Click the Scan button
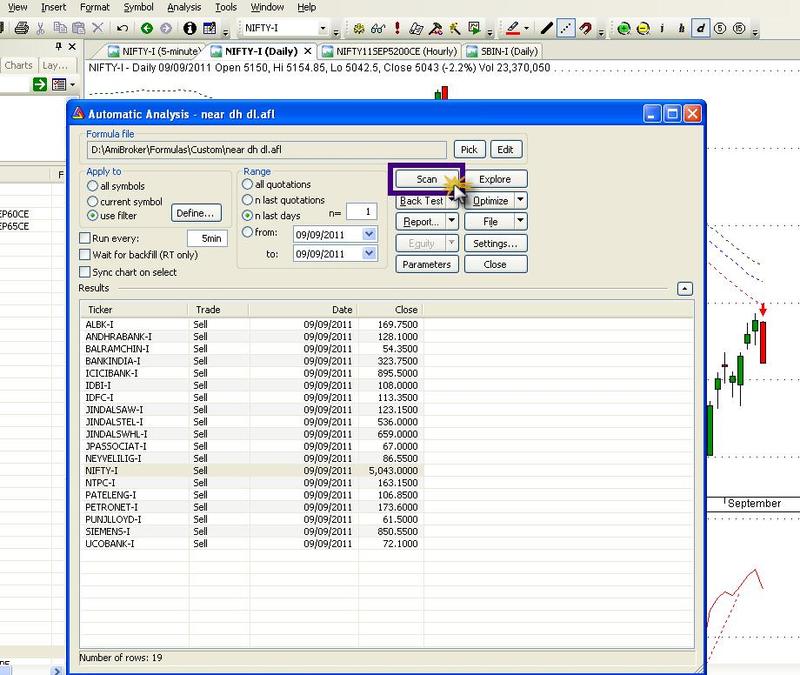Image resolution: width=800 pixels, height=675 pixels. point(427,179)
